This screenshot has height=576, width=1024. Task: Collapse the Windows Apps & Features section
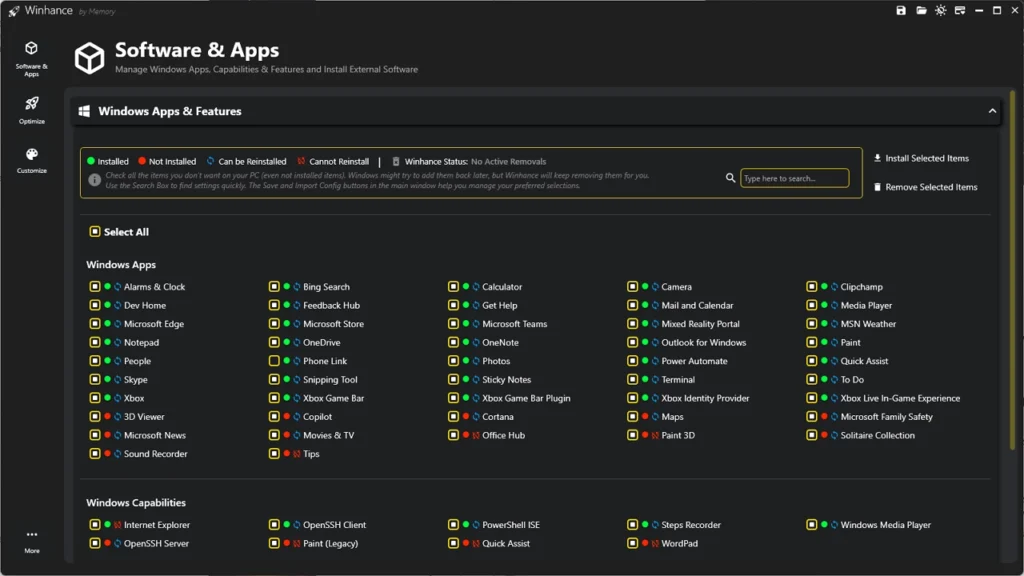pos(992,111)
